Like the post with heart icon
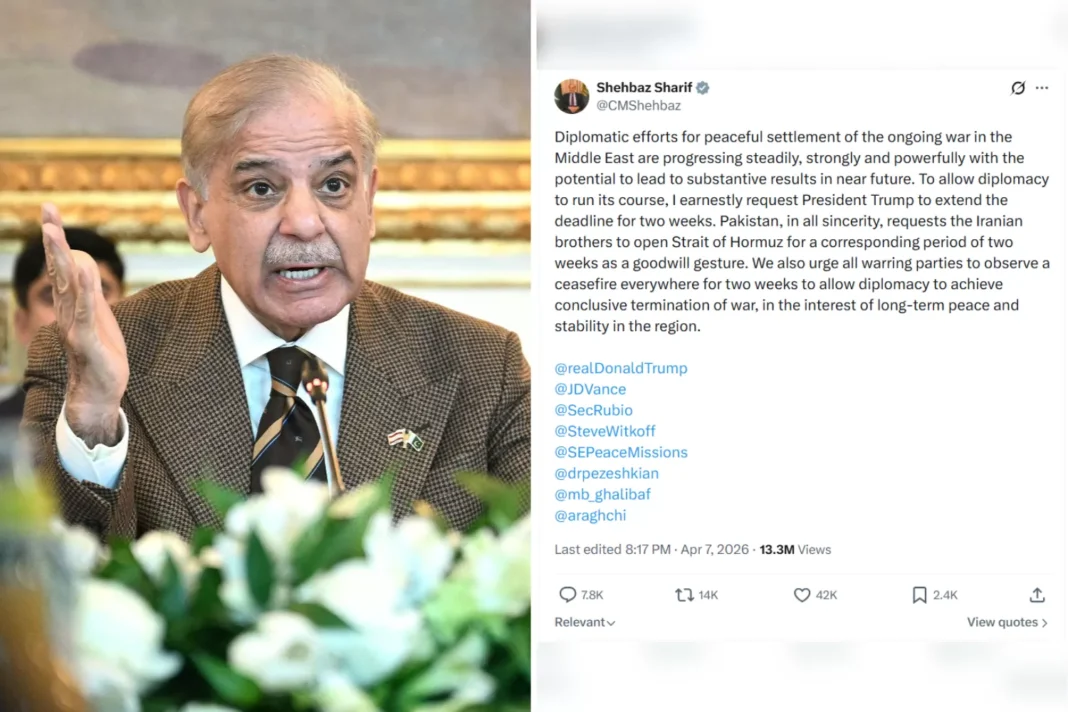 [x=802, y=595]
